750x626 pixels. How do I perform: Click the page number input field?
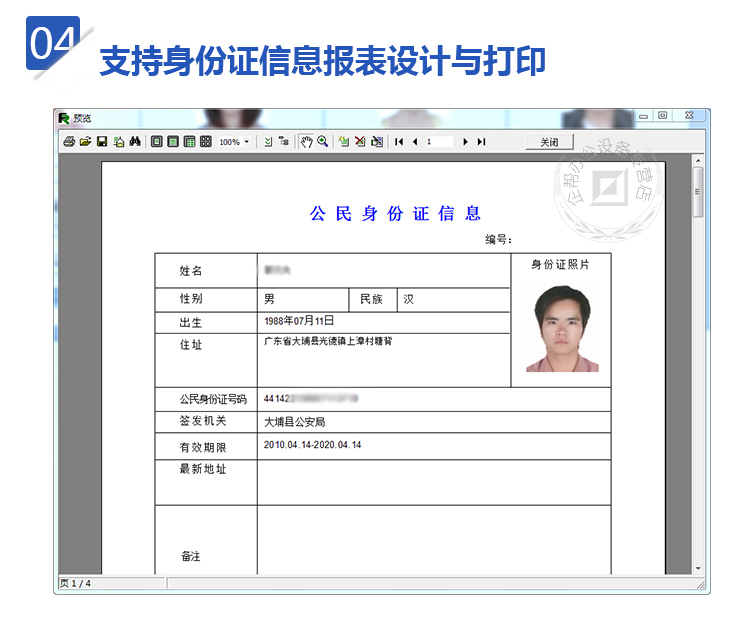439,142
